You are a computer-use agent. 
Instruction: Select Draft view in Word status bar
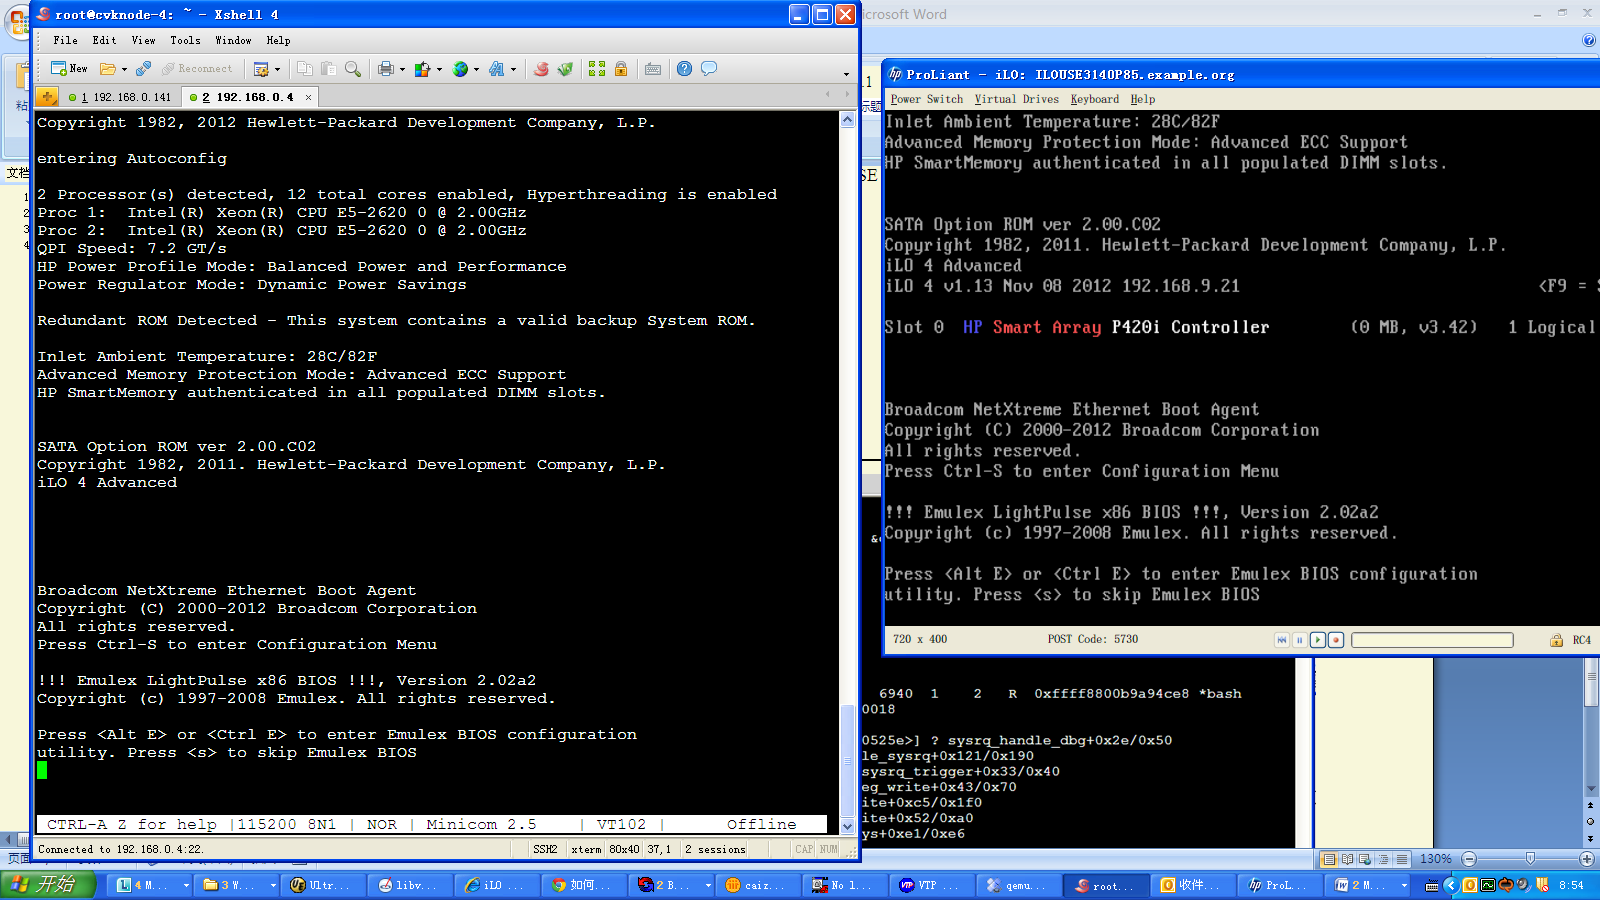click(x=1401, y=859)
